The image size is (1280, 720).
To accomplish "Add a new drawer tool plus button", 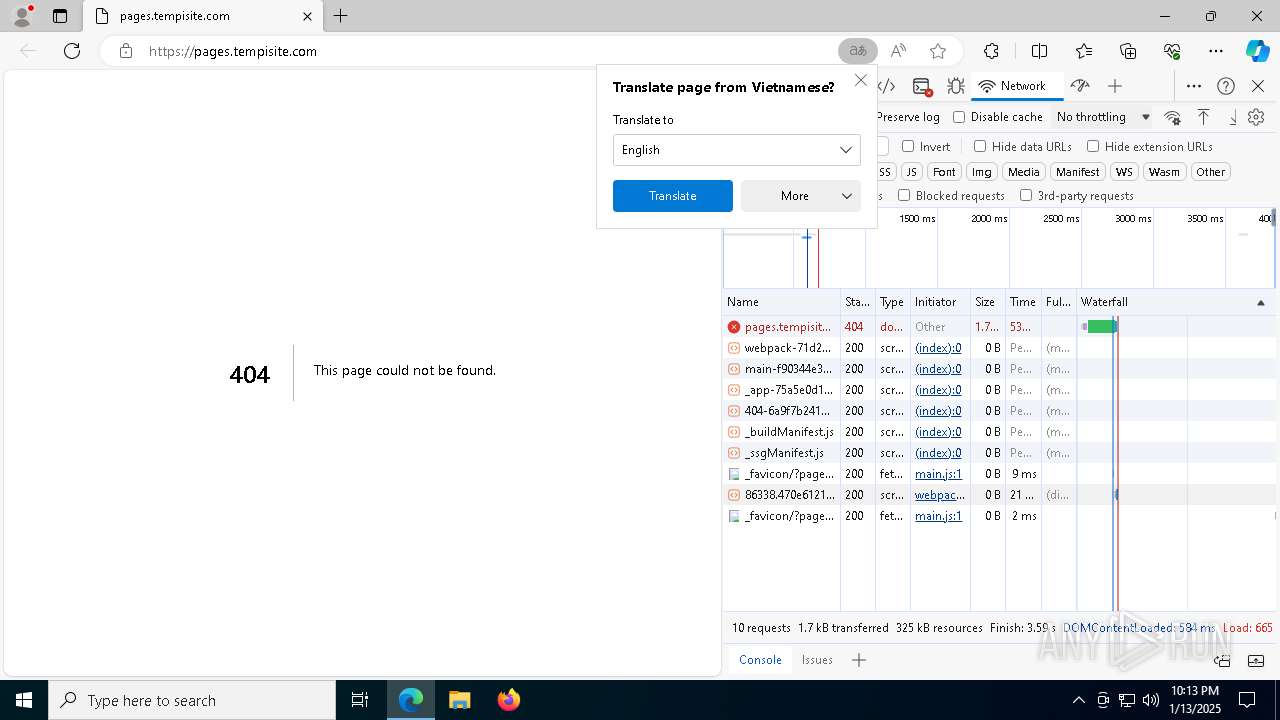I will click(x=858, y=660).
